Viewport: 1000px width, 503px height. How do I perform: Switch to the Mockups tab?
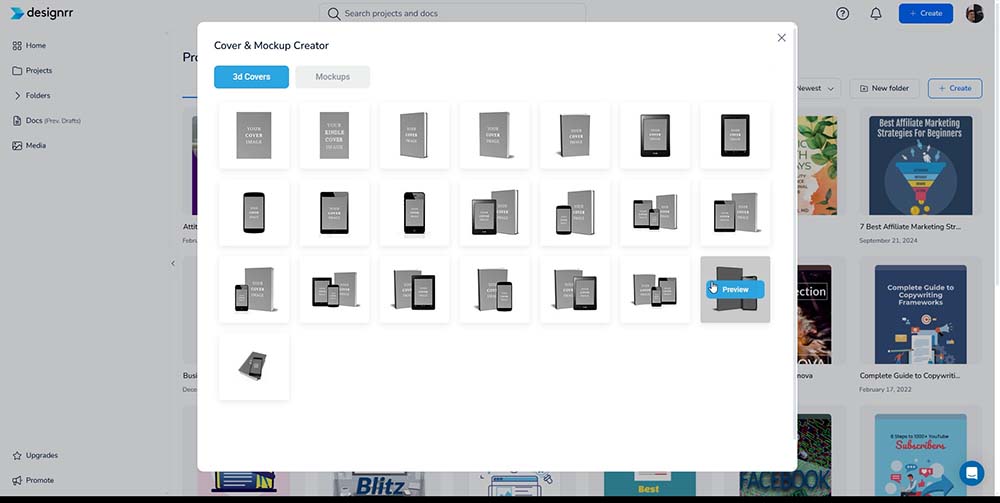332,77
